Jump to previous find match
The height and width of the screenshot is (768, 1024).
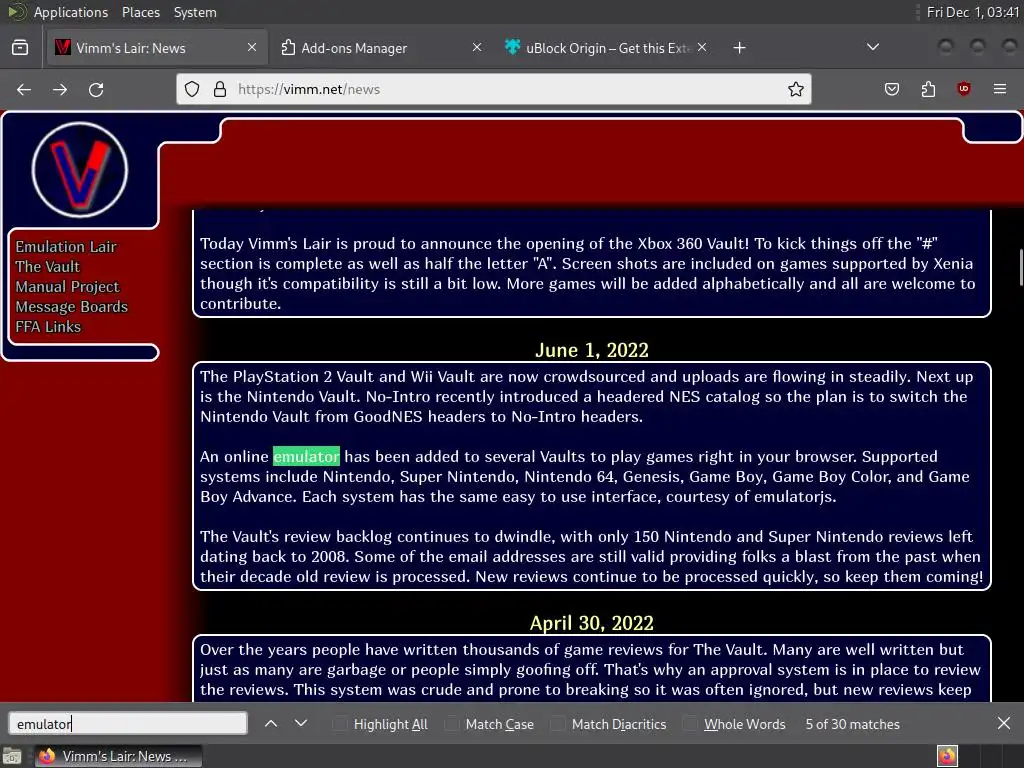[271, 724]
